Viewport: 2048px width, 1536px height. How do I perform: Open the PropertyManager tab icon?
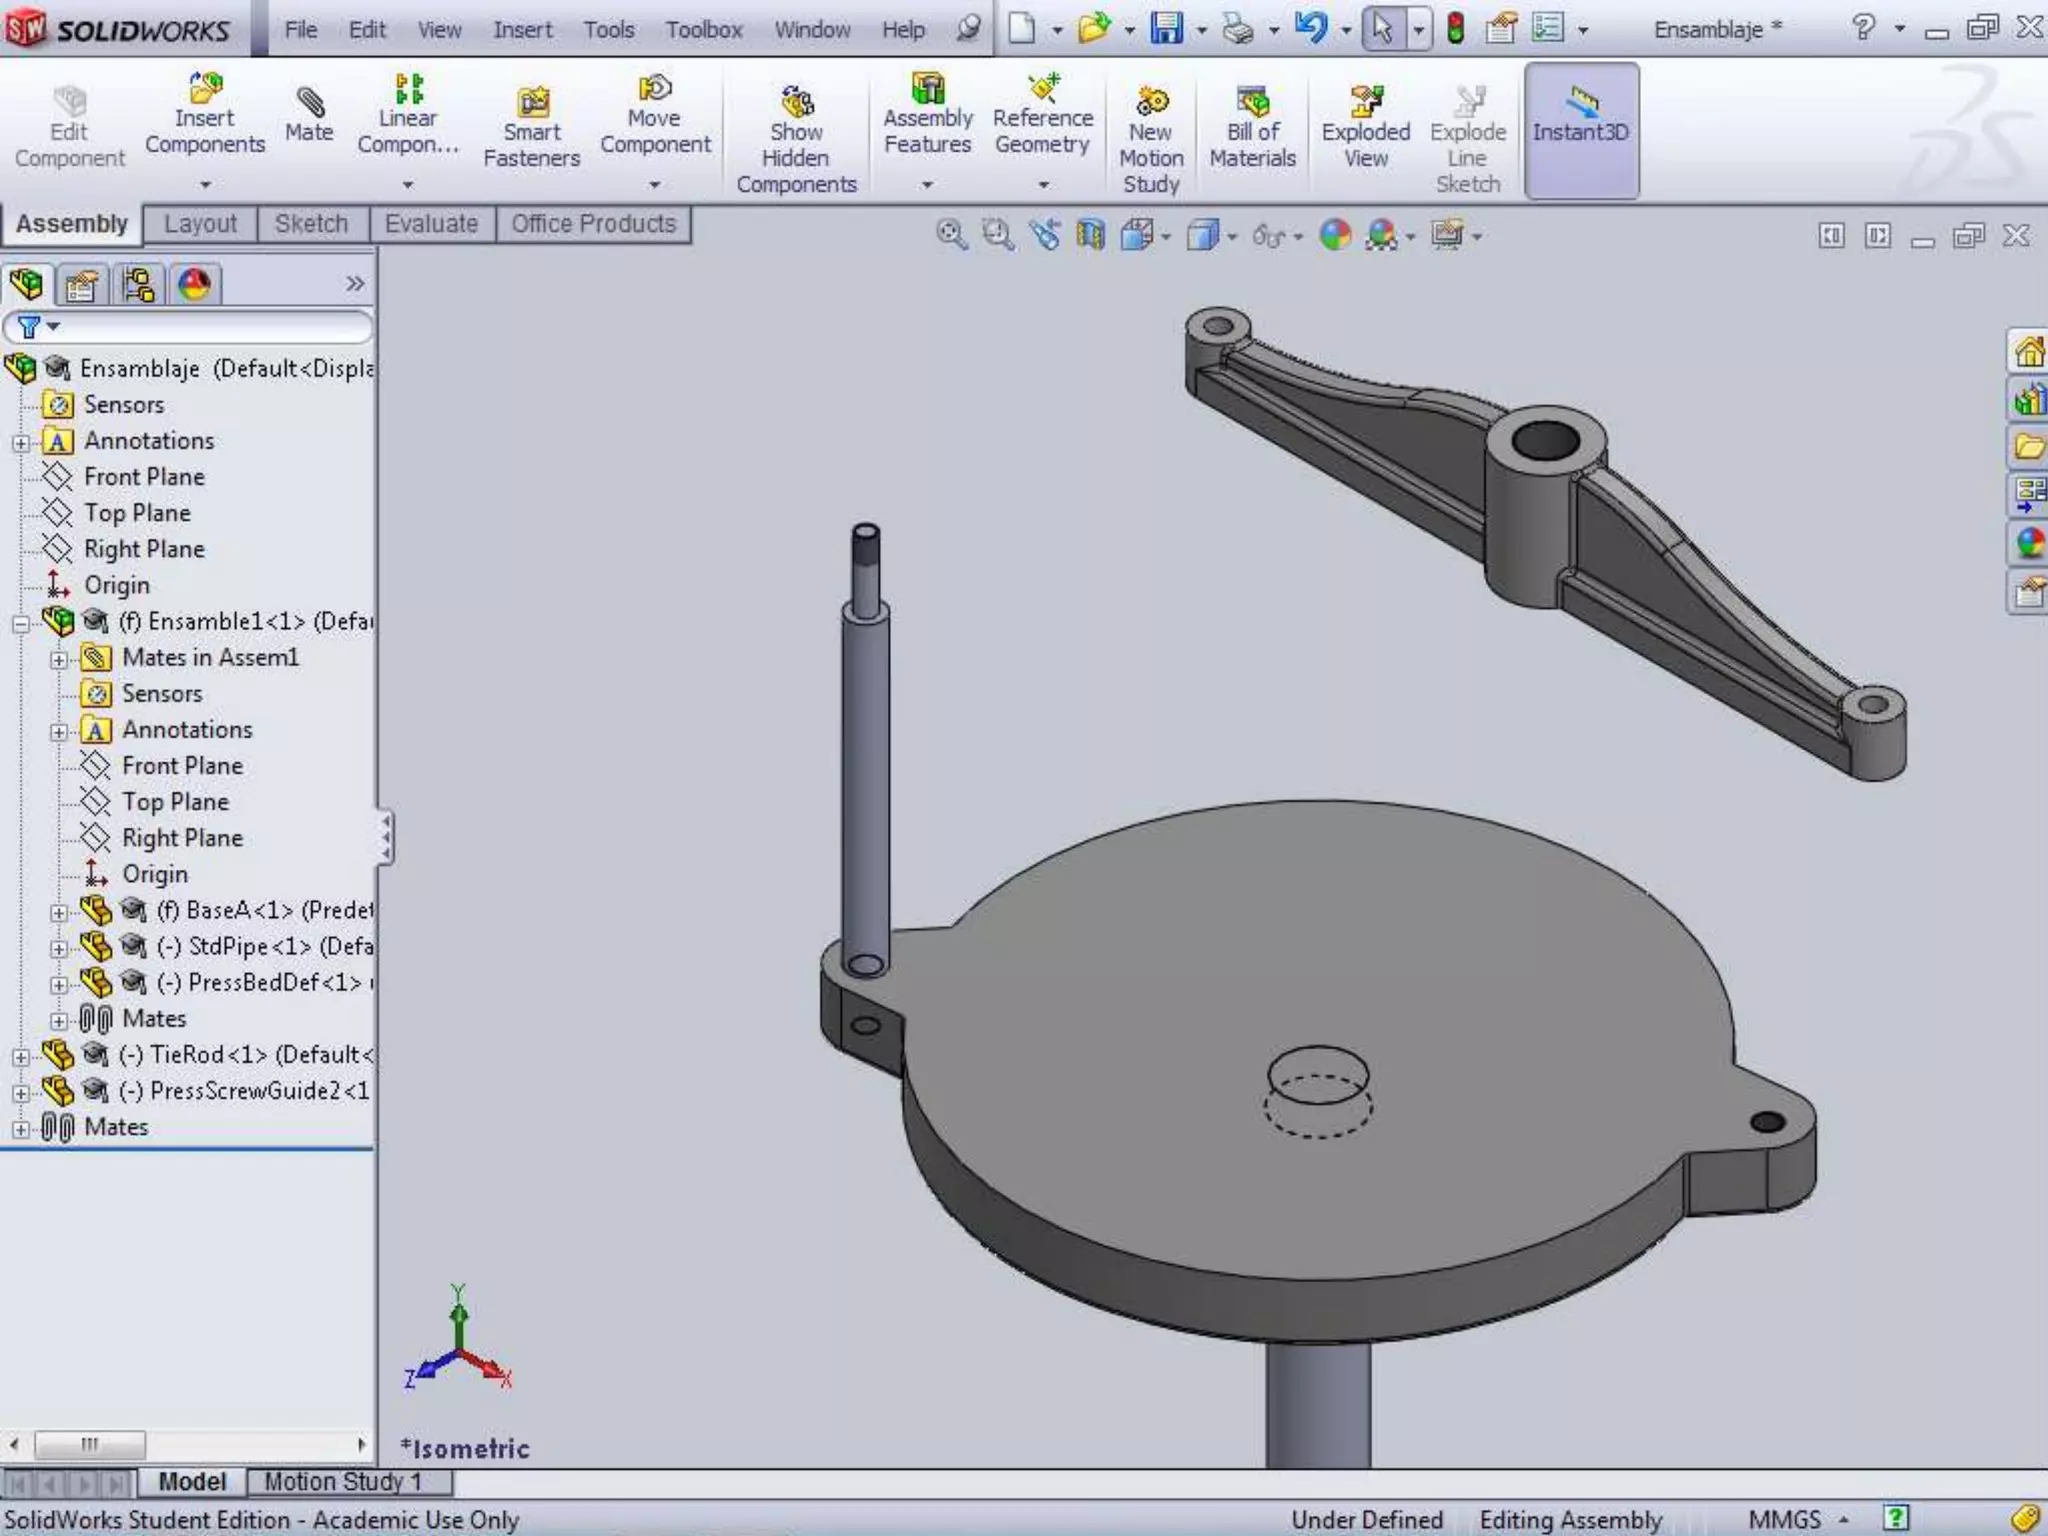point(81,286)
